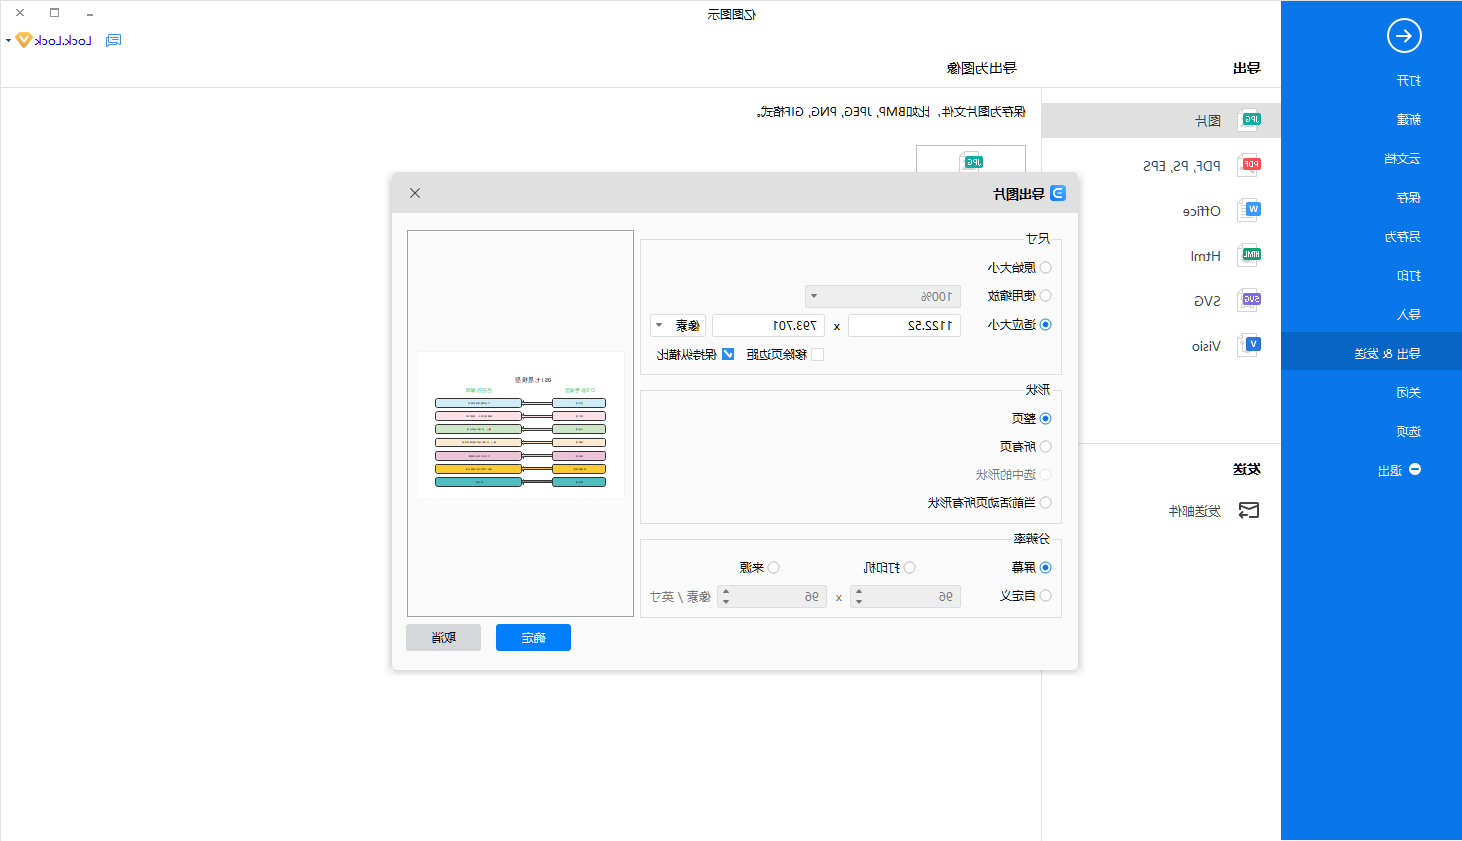The height and width of the screenshot is (841, 1462).
Task: Click the height field showing 793.701
Action: 768,326
